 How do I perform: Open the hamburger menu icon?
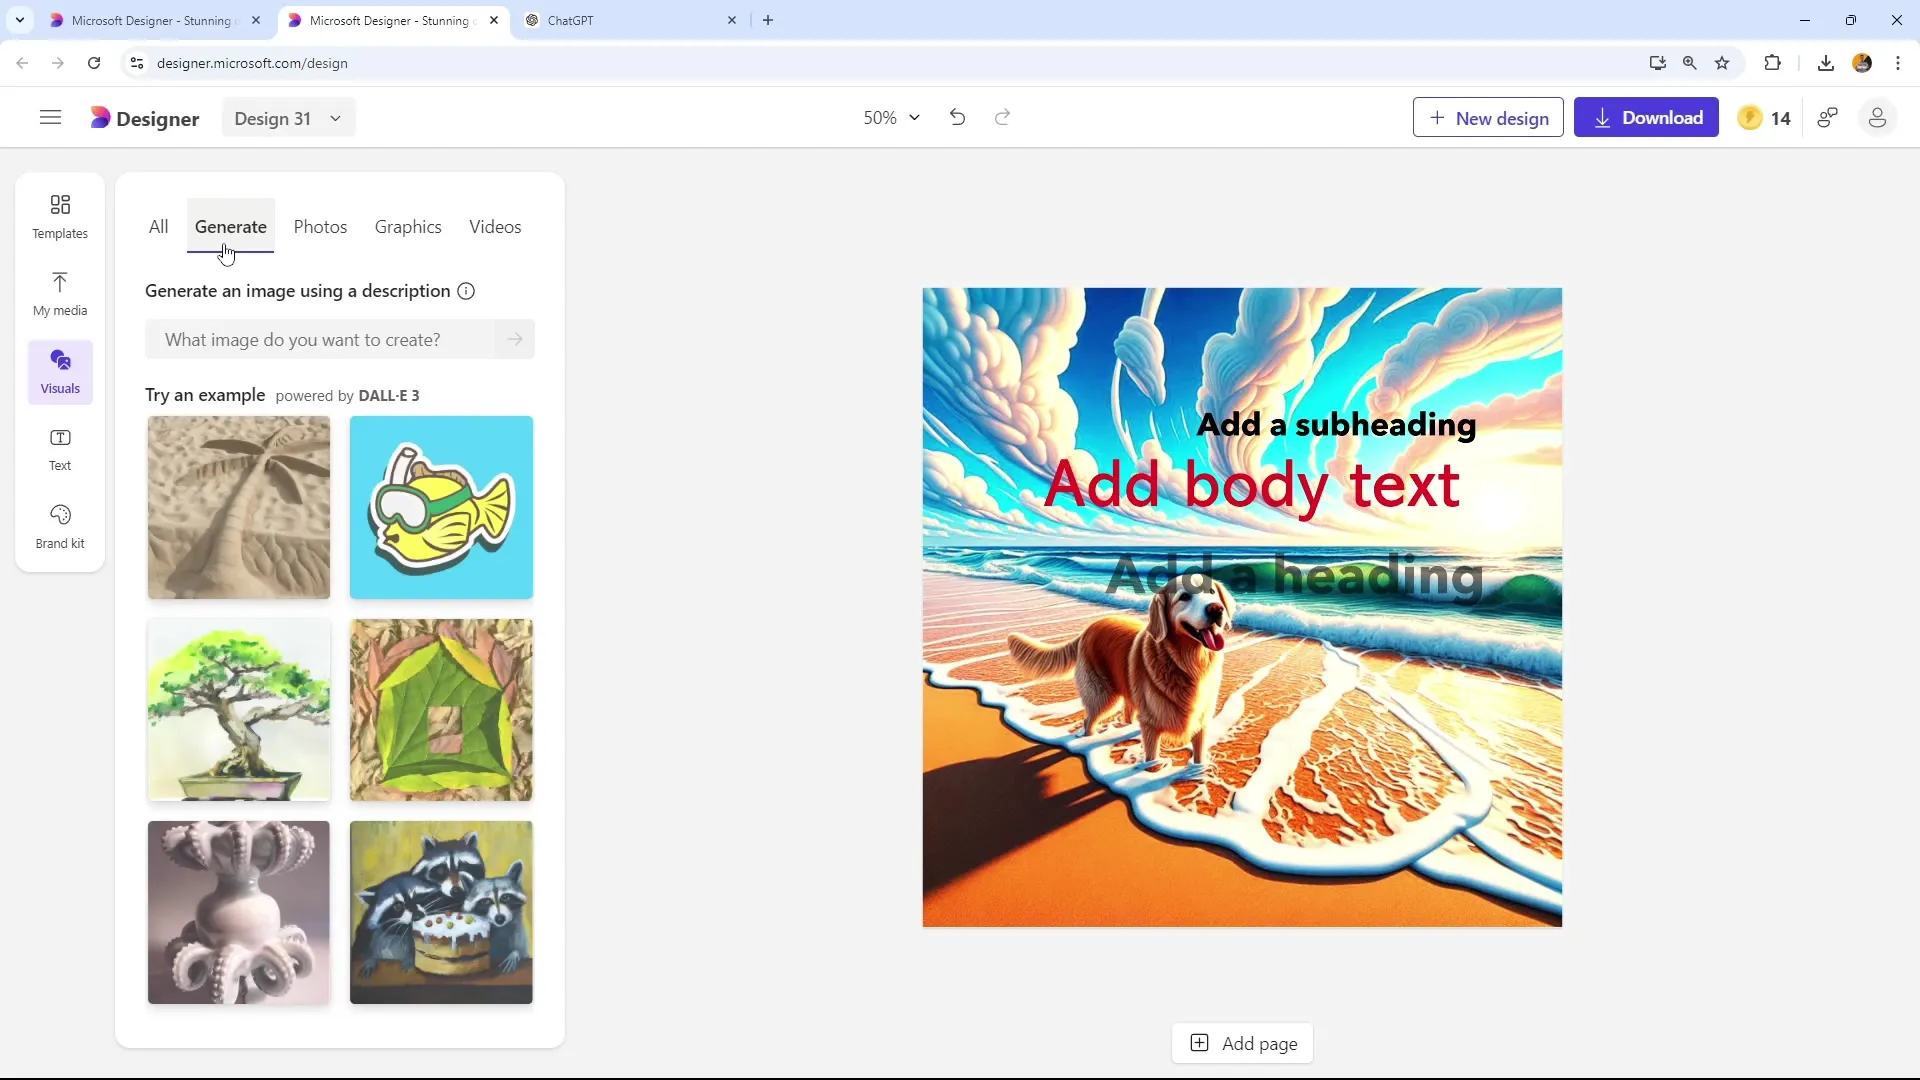point(50,117)
